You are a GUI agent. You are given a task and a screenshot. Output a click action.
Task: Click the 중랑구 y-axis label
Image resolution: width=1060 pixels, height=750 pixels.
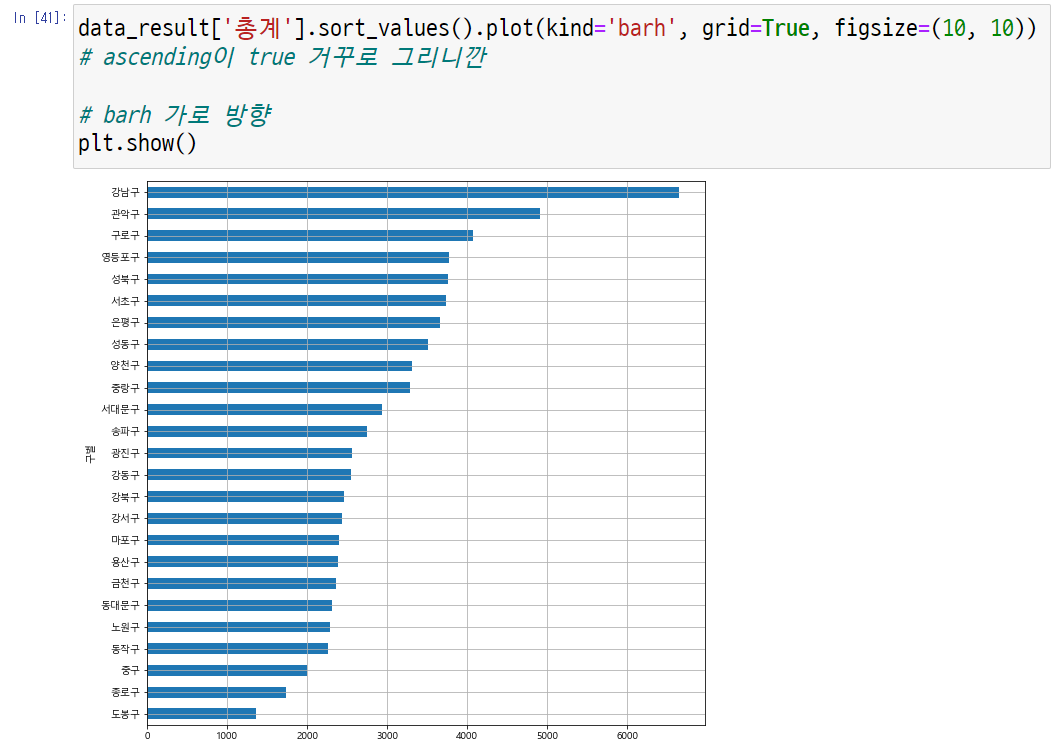tap(125, 388)
